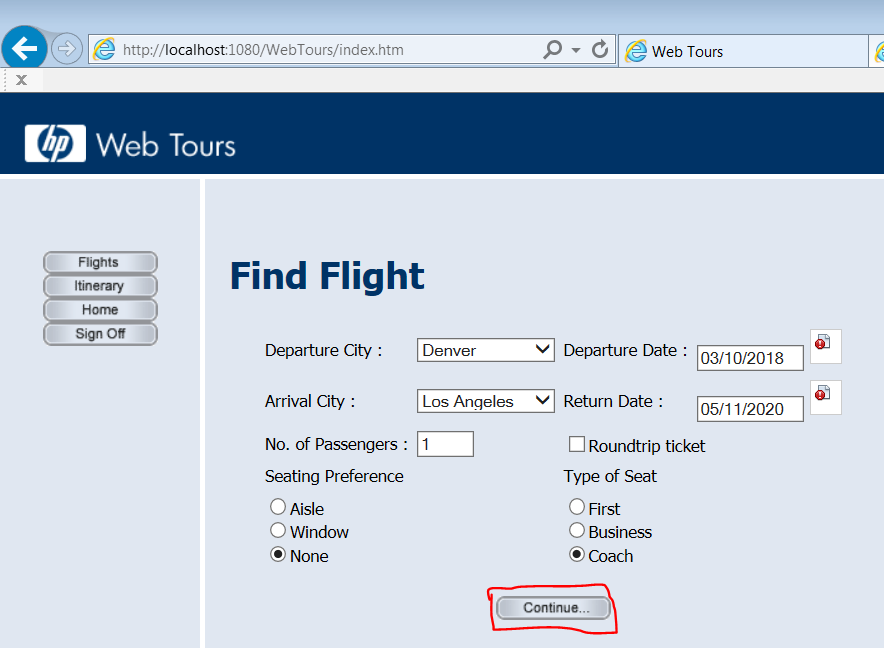Viewport: 884px width, 648px height.
Task: Click the No. of Passengers input field
Action: coord(445,443)
